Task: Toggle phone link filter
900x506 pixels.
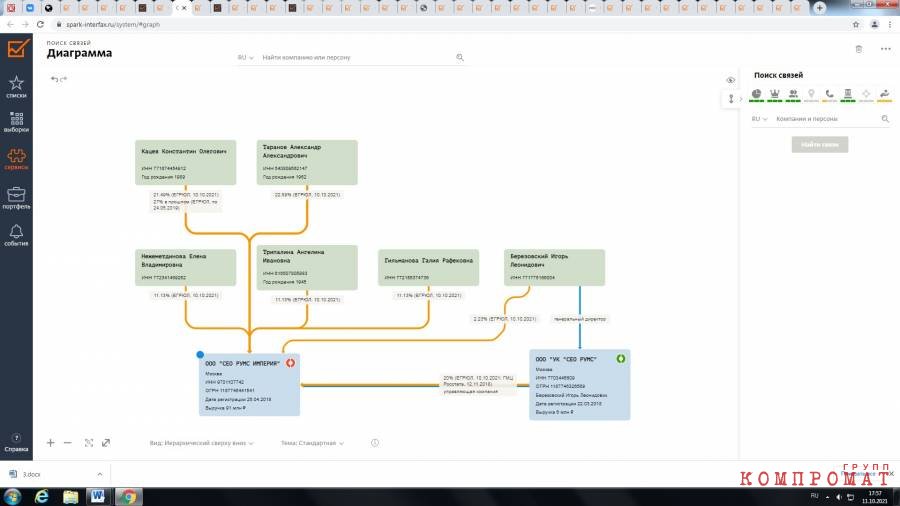Action: (x=829, y=95)
